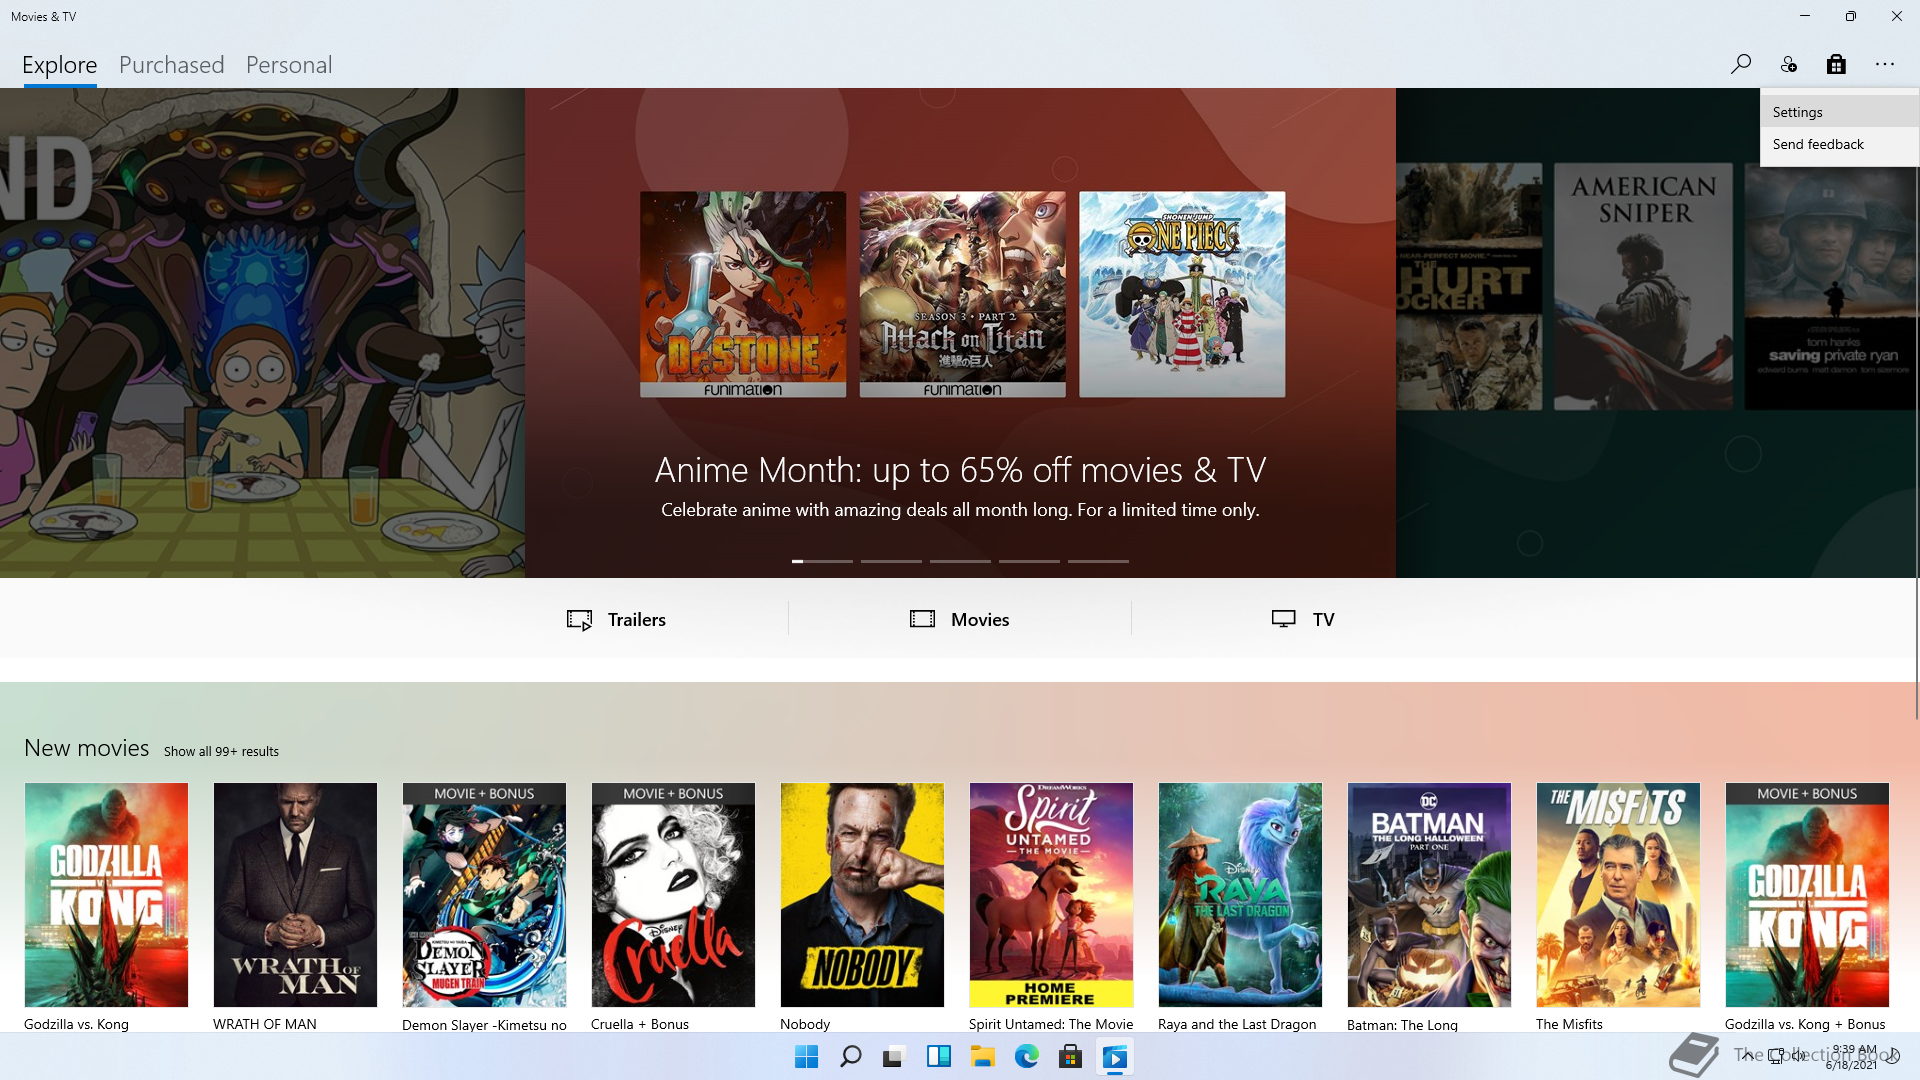
Task: Open Raya and the Last Dragon poster
Action: [1240, 895]
